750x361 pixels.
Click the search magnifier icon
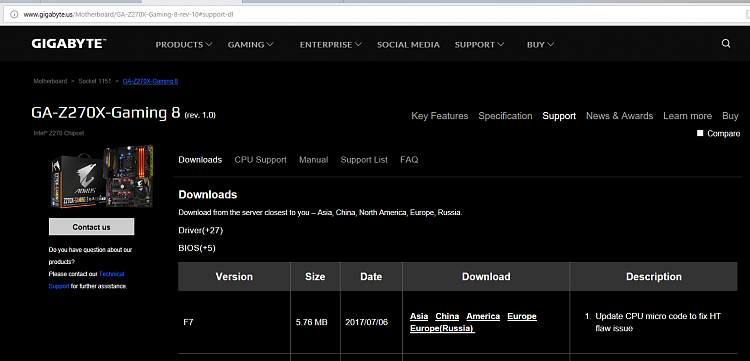pos(726,44)
